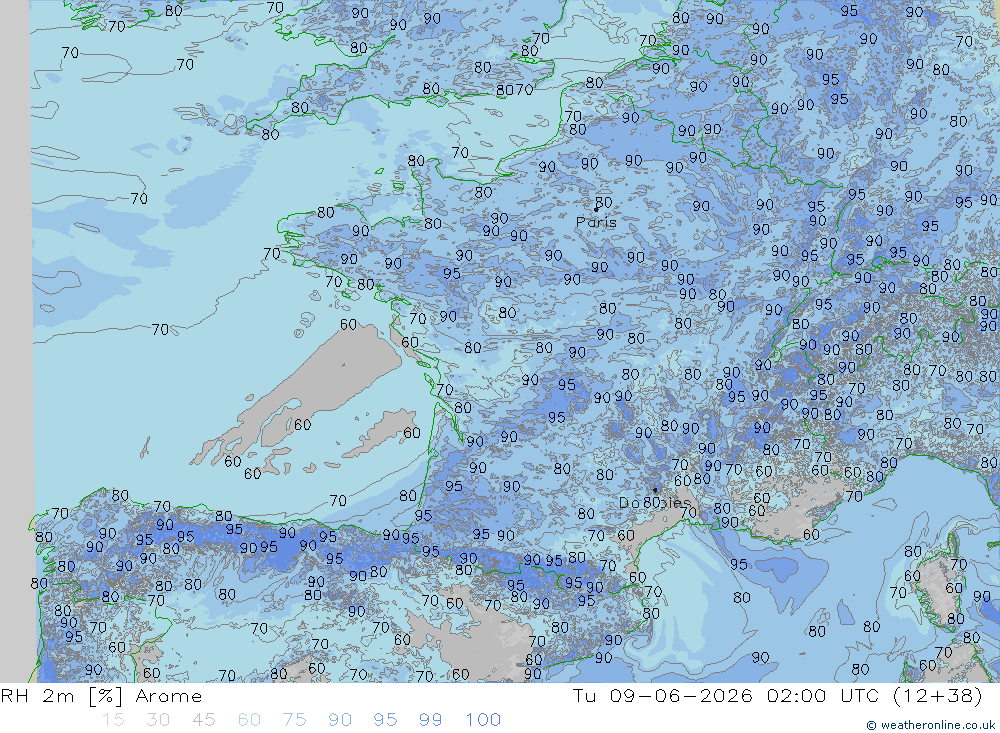This screenshot has width=1000, height=733.
Task: Click legend value 45
Action: click(203, 720)
